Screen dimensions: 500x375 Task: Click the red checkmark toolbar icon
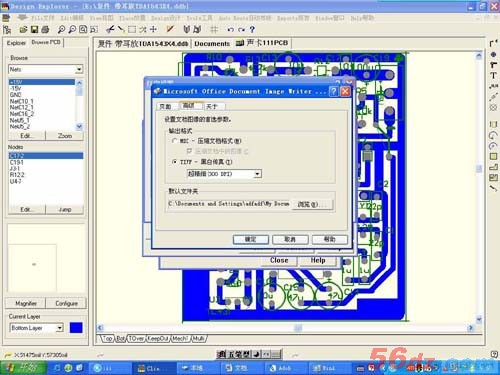(170, 29)
